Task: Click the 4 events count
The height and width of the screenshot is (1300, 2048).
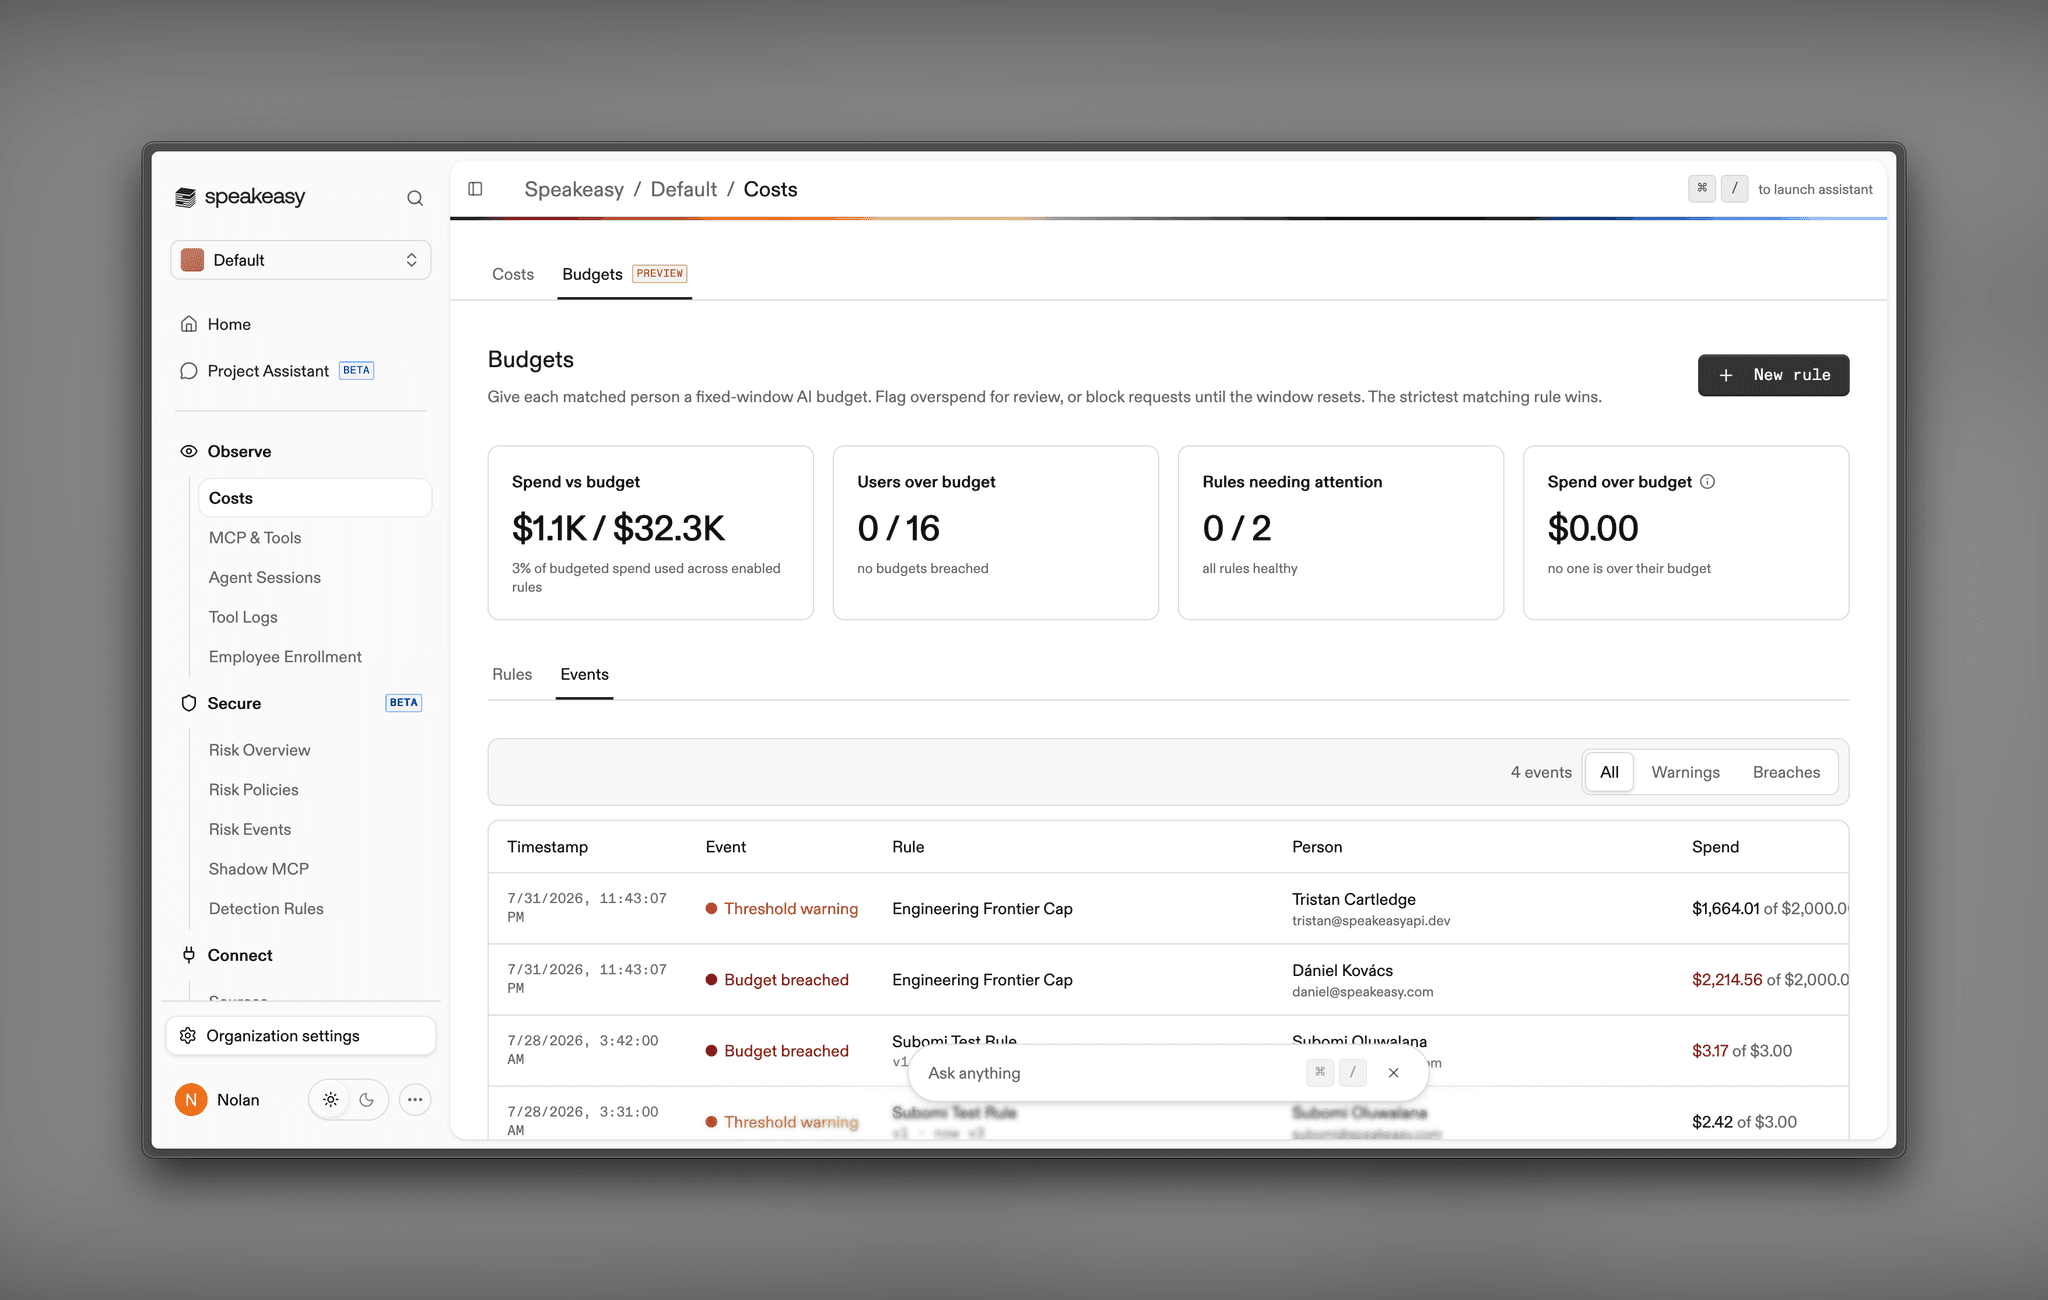Action: 1541,772
